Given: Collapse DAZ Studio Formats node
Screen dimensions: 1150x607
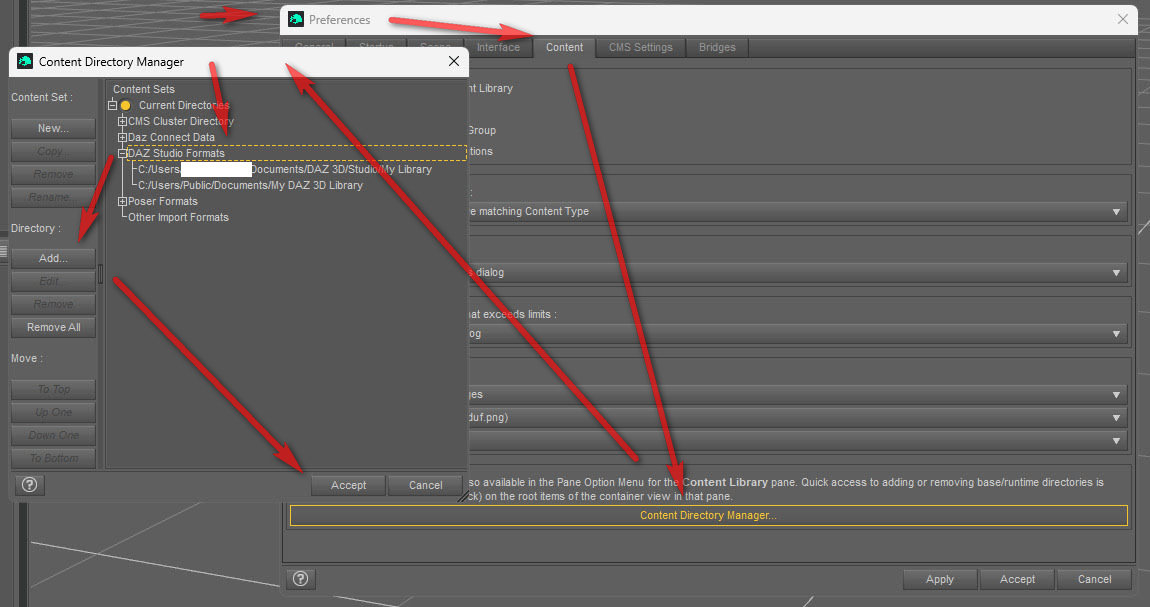Looking at the screenshot, I should click(122, 154).
